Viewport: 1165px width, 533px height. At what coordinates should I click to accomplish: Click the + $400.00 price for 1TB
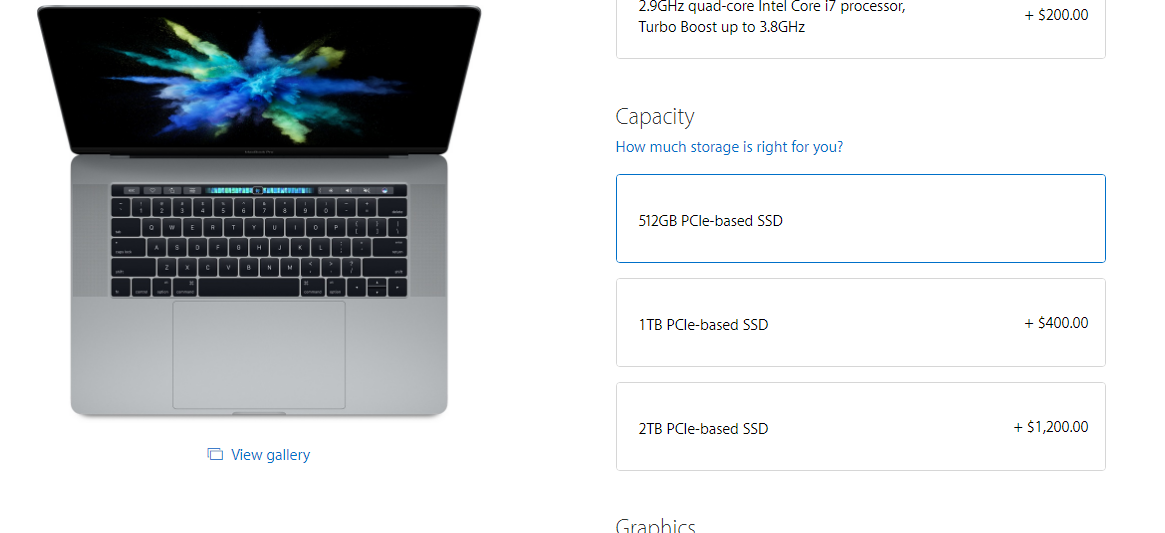pyautogui.click(x=1057, y=323)
